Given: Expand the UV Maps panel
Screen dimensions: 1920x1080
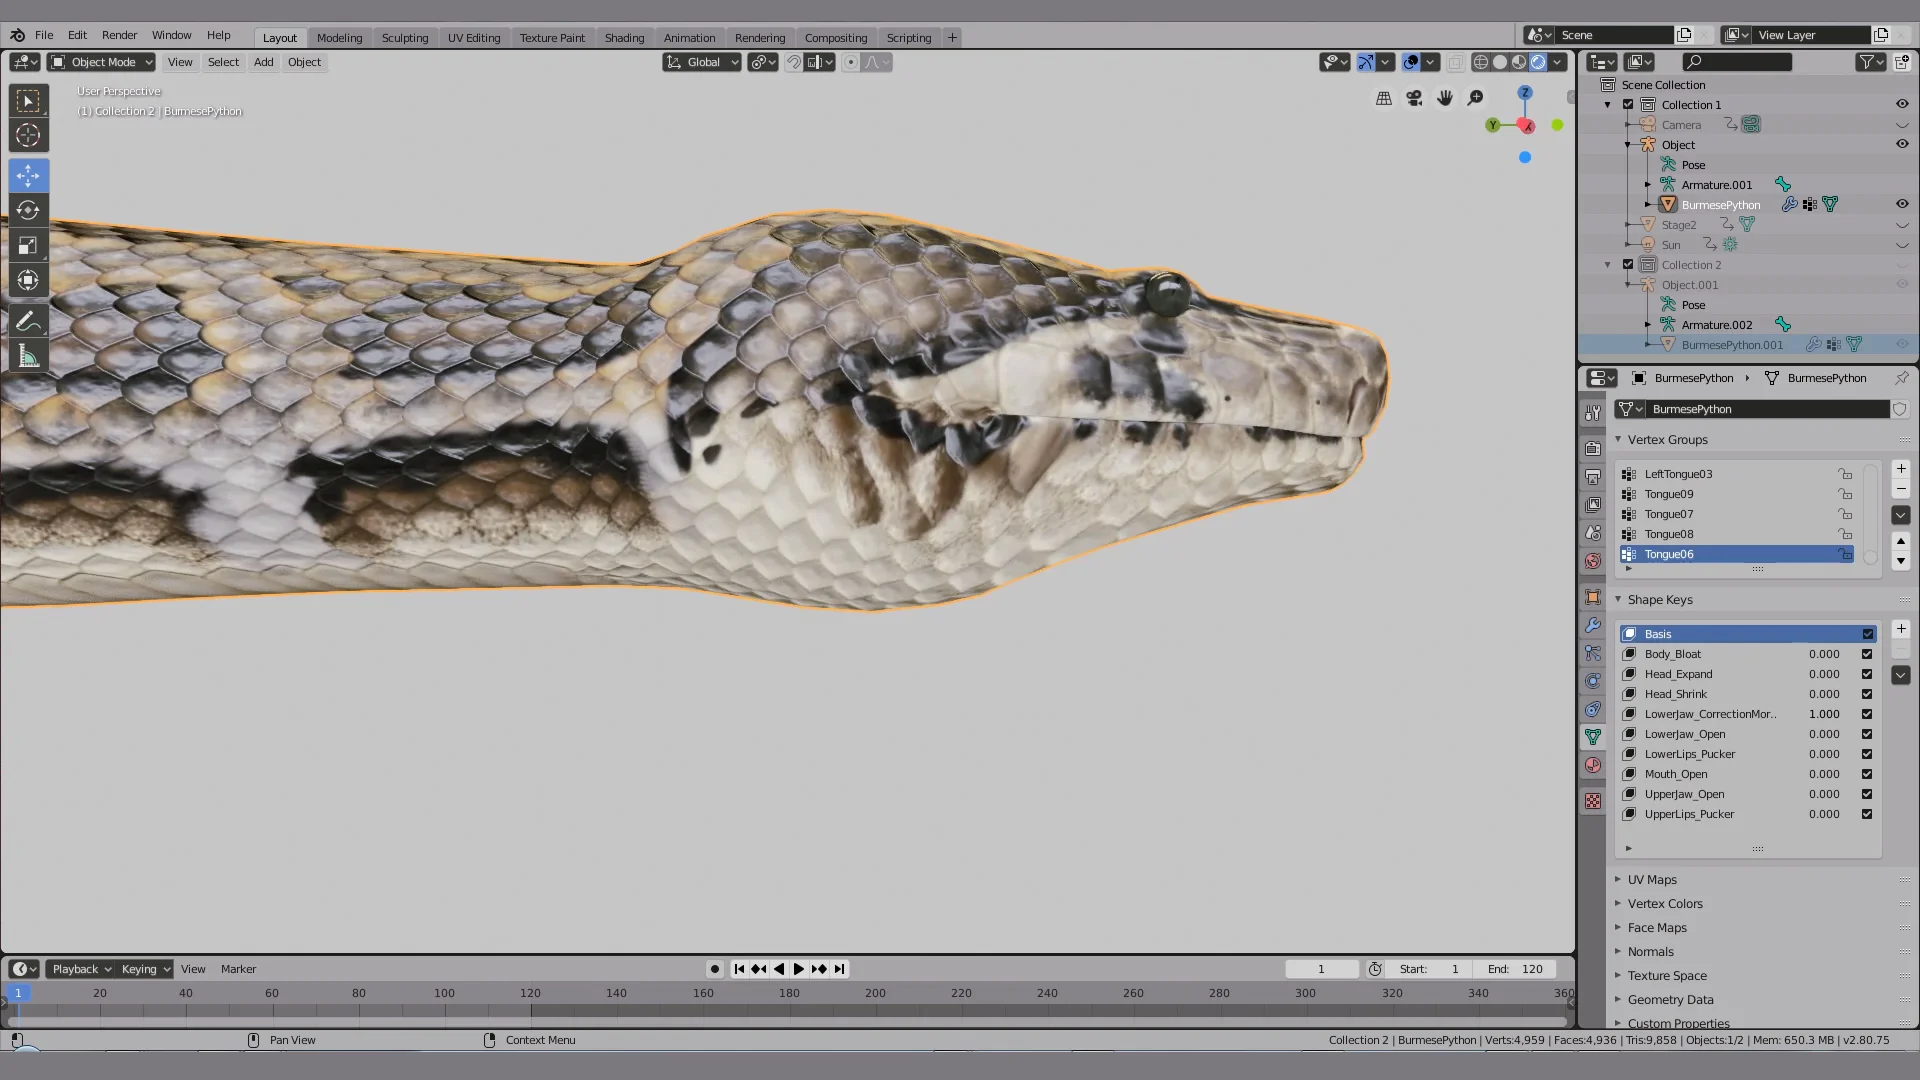Looking at the screenshot, I should coord(1651,880).
